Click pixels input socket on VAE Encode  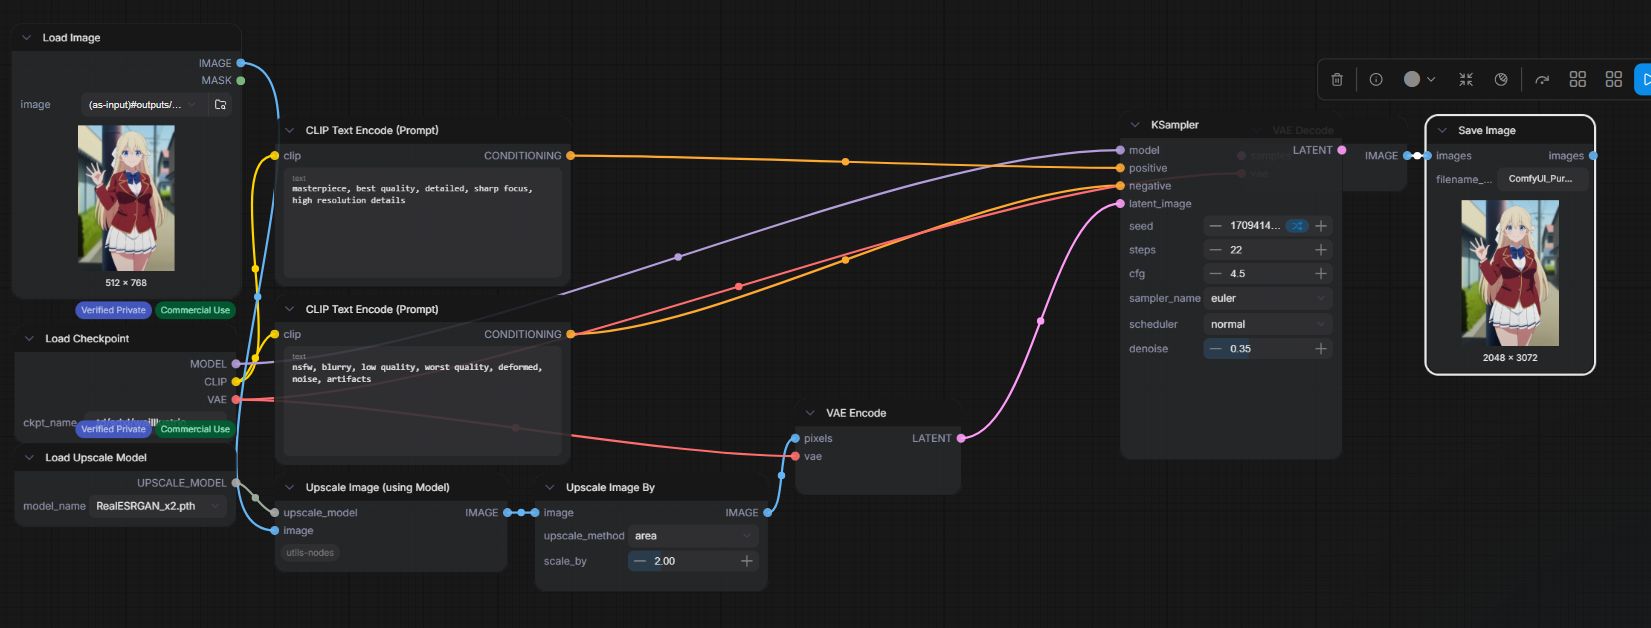coord(795,438)
